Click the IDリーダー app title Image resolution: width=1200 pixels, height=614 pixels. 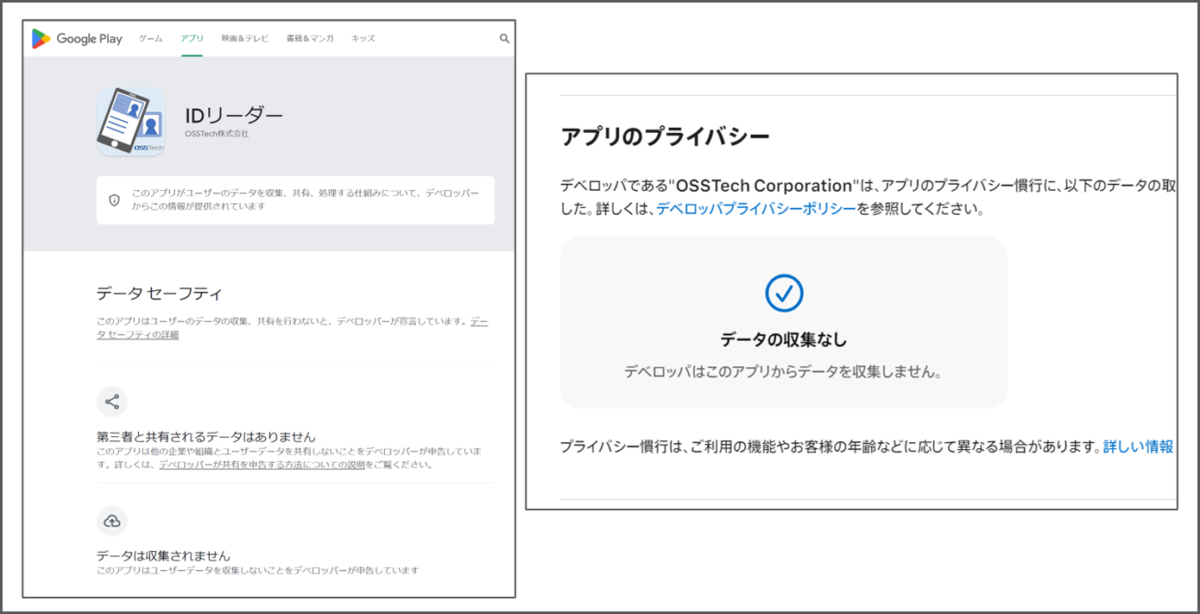(x=234, y=114)
